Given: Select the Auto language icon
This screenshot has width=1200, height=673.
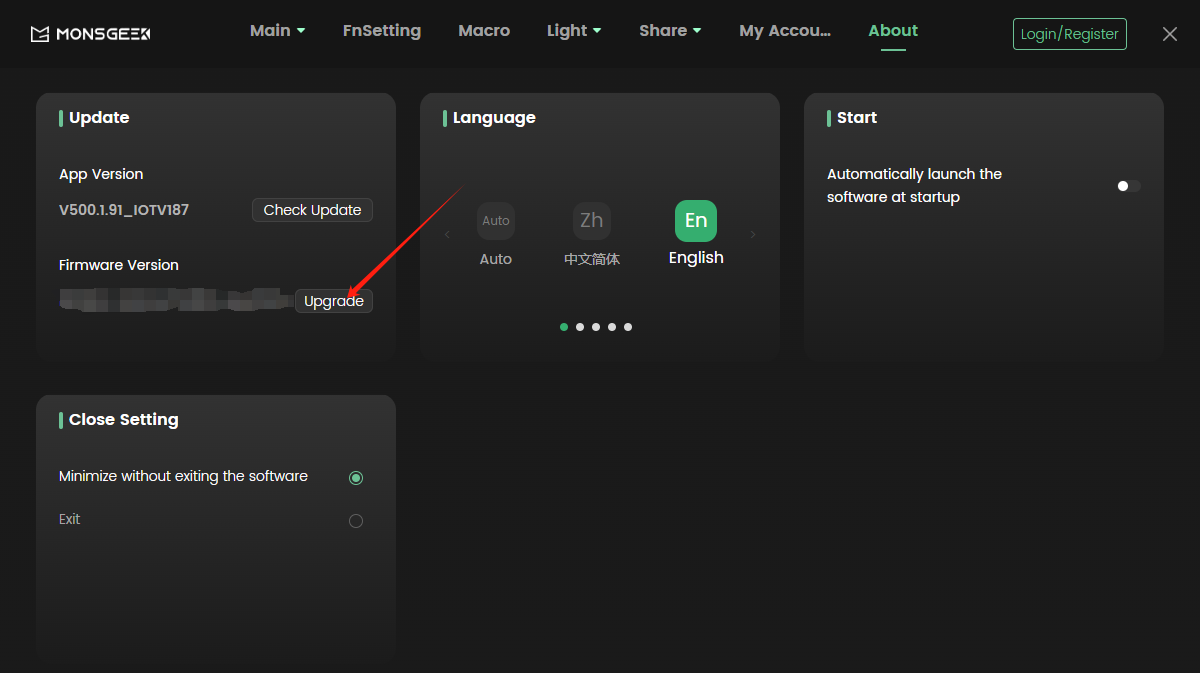Looking at the screenshot, I should coord(496,221).
